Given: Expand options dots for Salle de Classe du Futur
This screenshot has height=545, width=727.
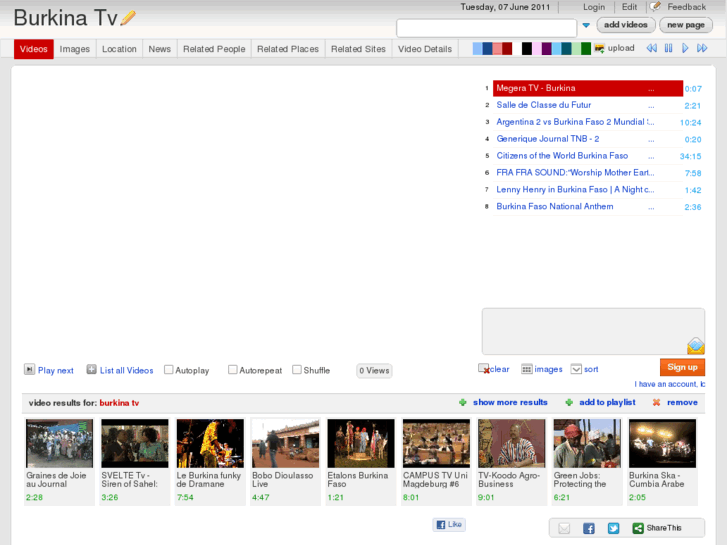Looking at the screenshot, I should [x=651, y=106].
